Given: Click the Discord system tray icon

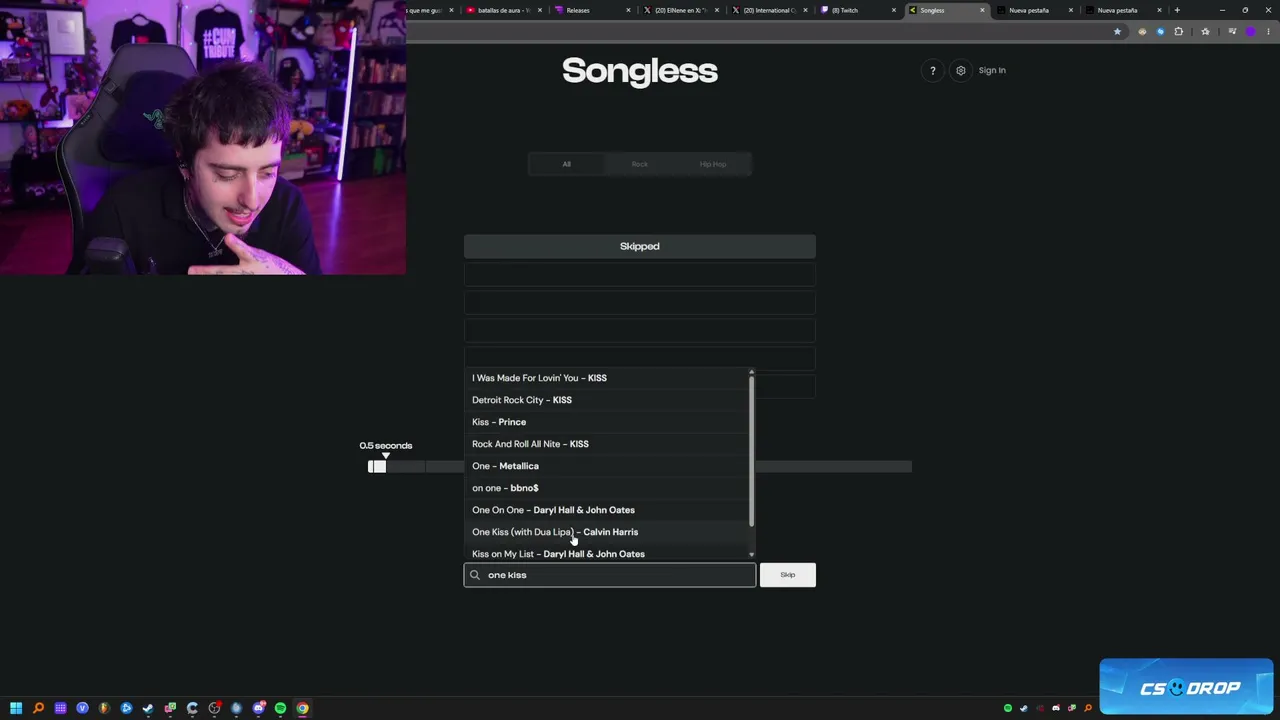Looking at the screenshot, I should (x=1056, y=708).
